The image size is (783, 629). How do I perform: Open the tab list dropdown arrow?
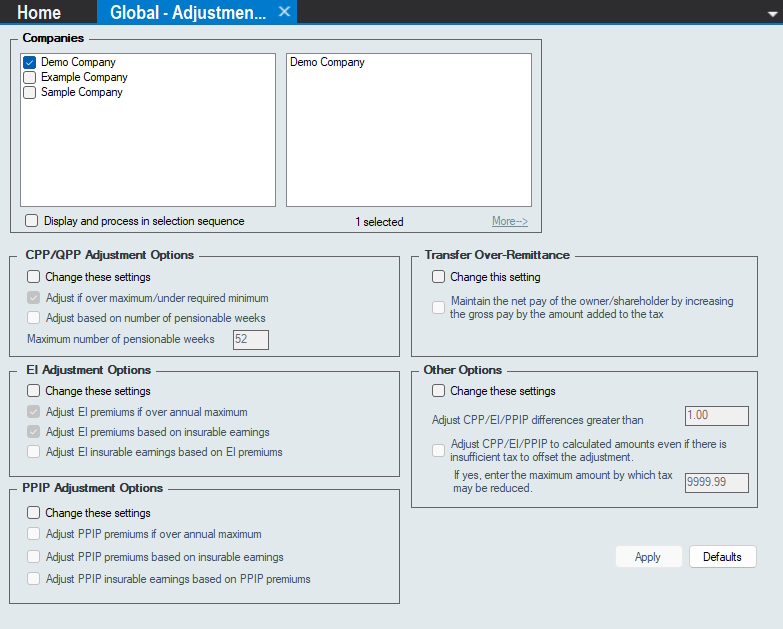771,12
